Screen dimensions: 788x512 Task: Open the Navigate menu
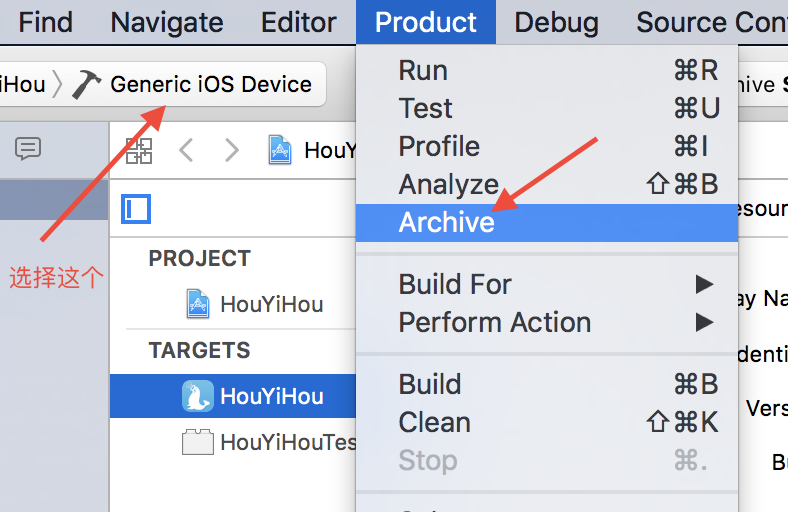pyautogui.click(x=167, y=22)
